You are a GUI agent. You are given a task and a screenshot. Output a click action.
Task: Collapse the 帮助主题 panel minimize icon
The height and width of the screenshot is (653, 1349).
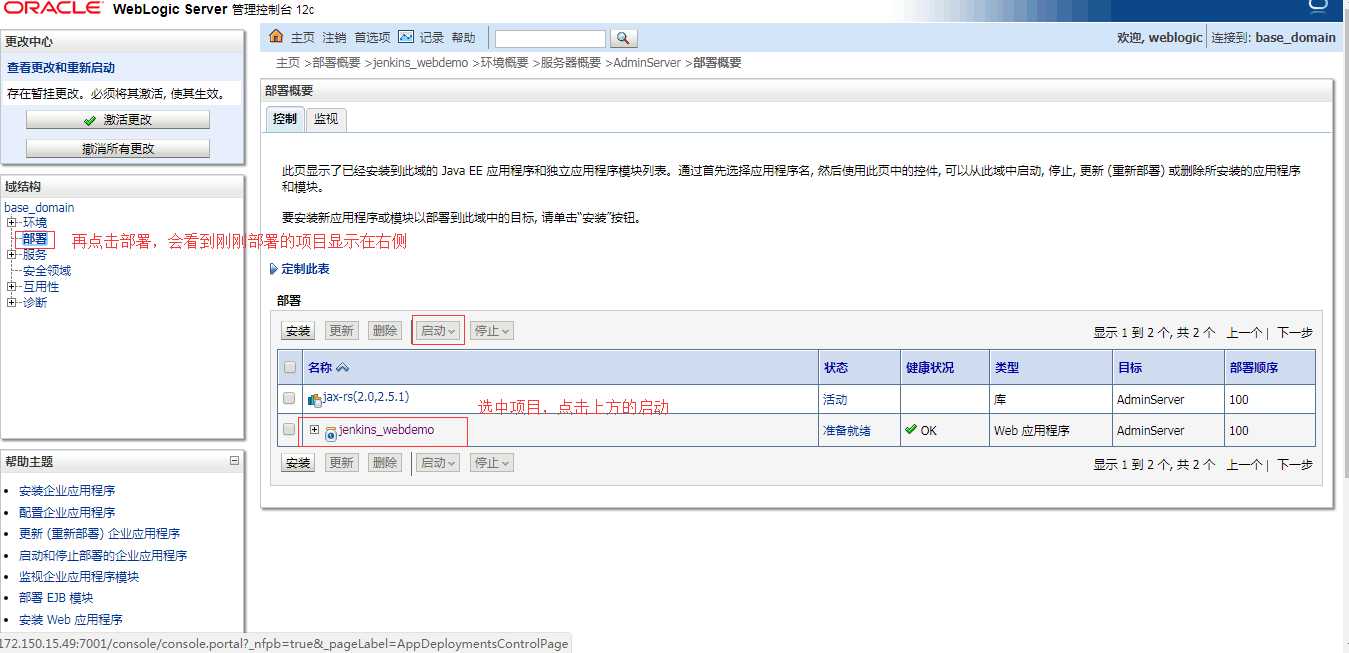pyautogui.click(x=234, y=461)
